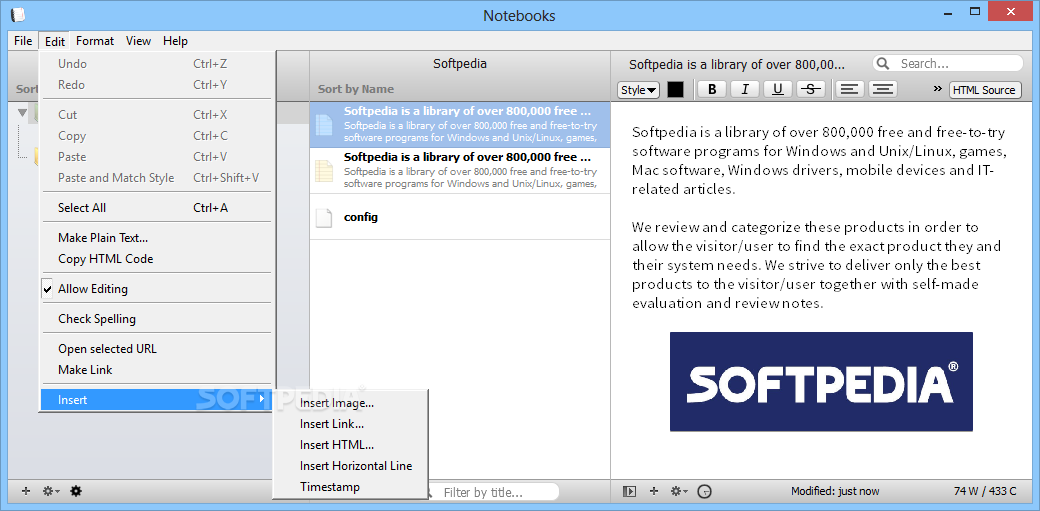
Task: Choose Select All from Edit menu
Action: (x=158, y=208)
